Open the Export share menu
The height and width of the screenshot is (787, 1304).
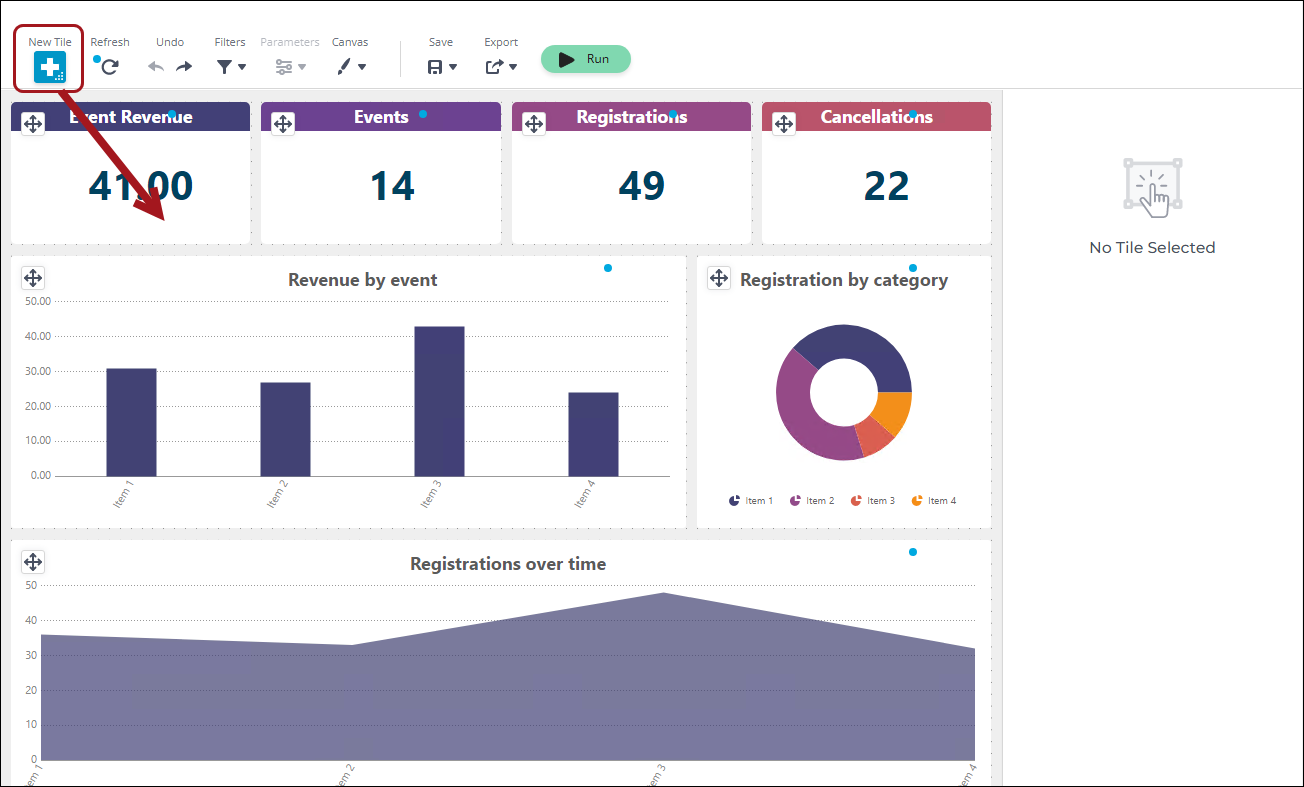pos(501,67)
